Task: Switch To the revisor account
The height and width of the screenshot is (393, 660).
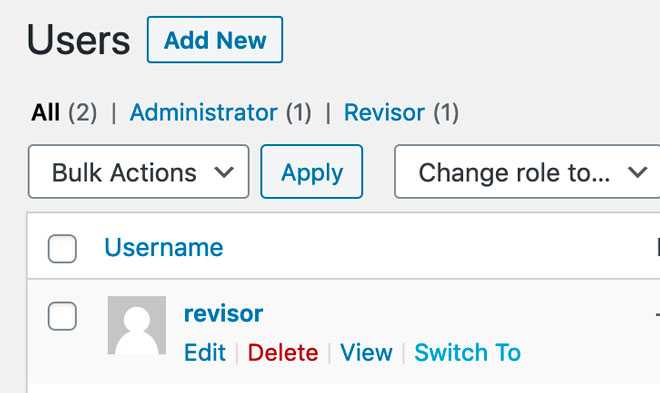Action: [467, 353]
